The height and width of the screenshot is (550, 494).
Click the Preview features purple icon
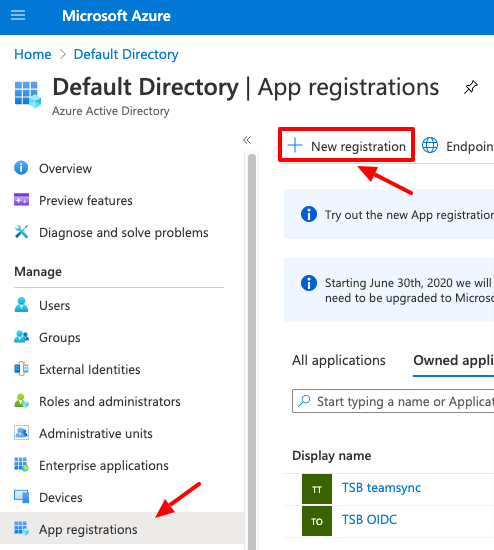21,200
